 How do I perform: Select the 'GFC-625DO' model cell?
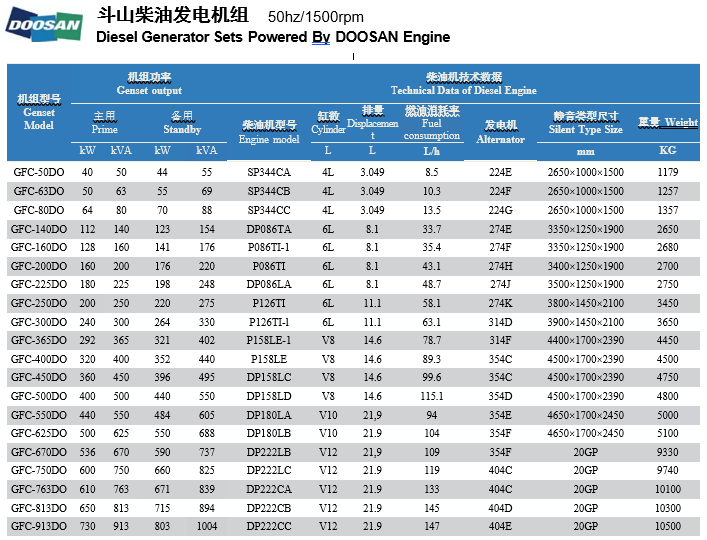click(x=39, y=433)
